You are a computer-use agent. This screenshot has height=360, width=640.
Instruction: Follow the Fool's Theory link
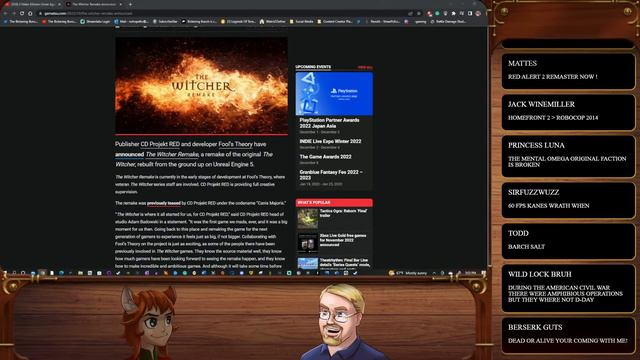pyautogui.click(x=236, y=144)
